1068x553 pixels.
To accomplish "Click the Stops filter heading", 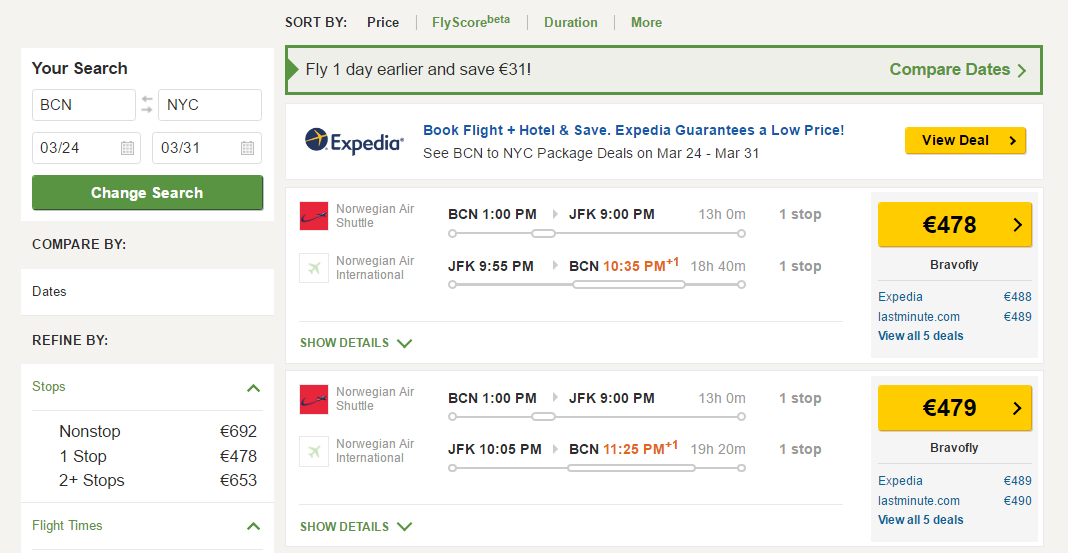I will pyautogui.click(x=49, y=386).
